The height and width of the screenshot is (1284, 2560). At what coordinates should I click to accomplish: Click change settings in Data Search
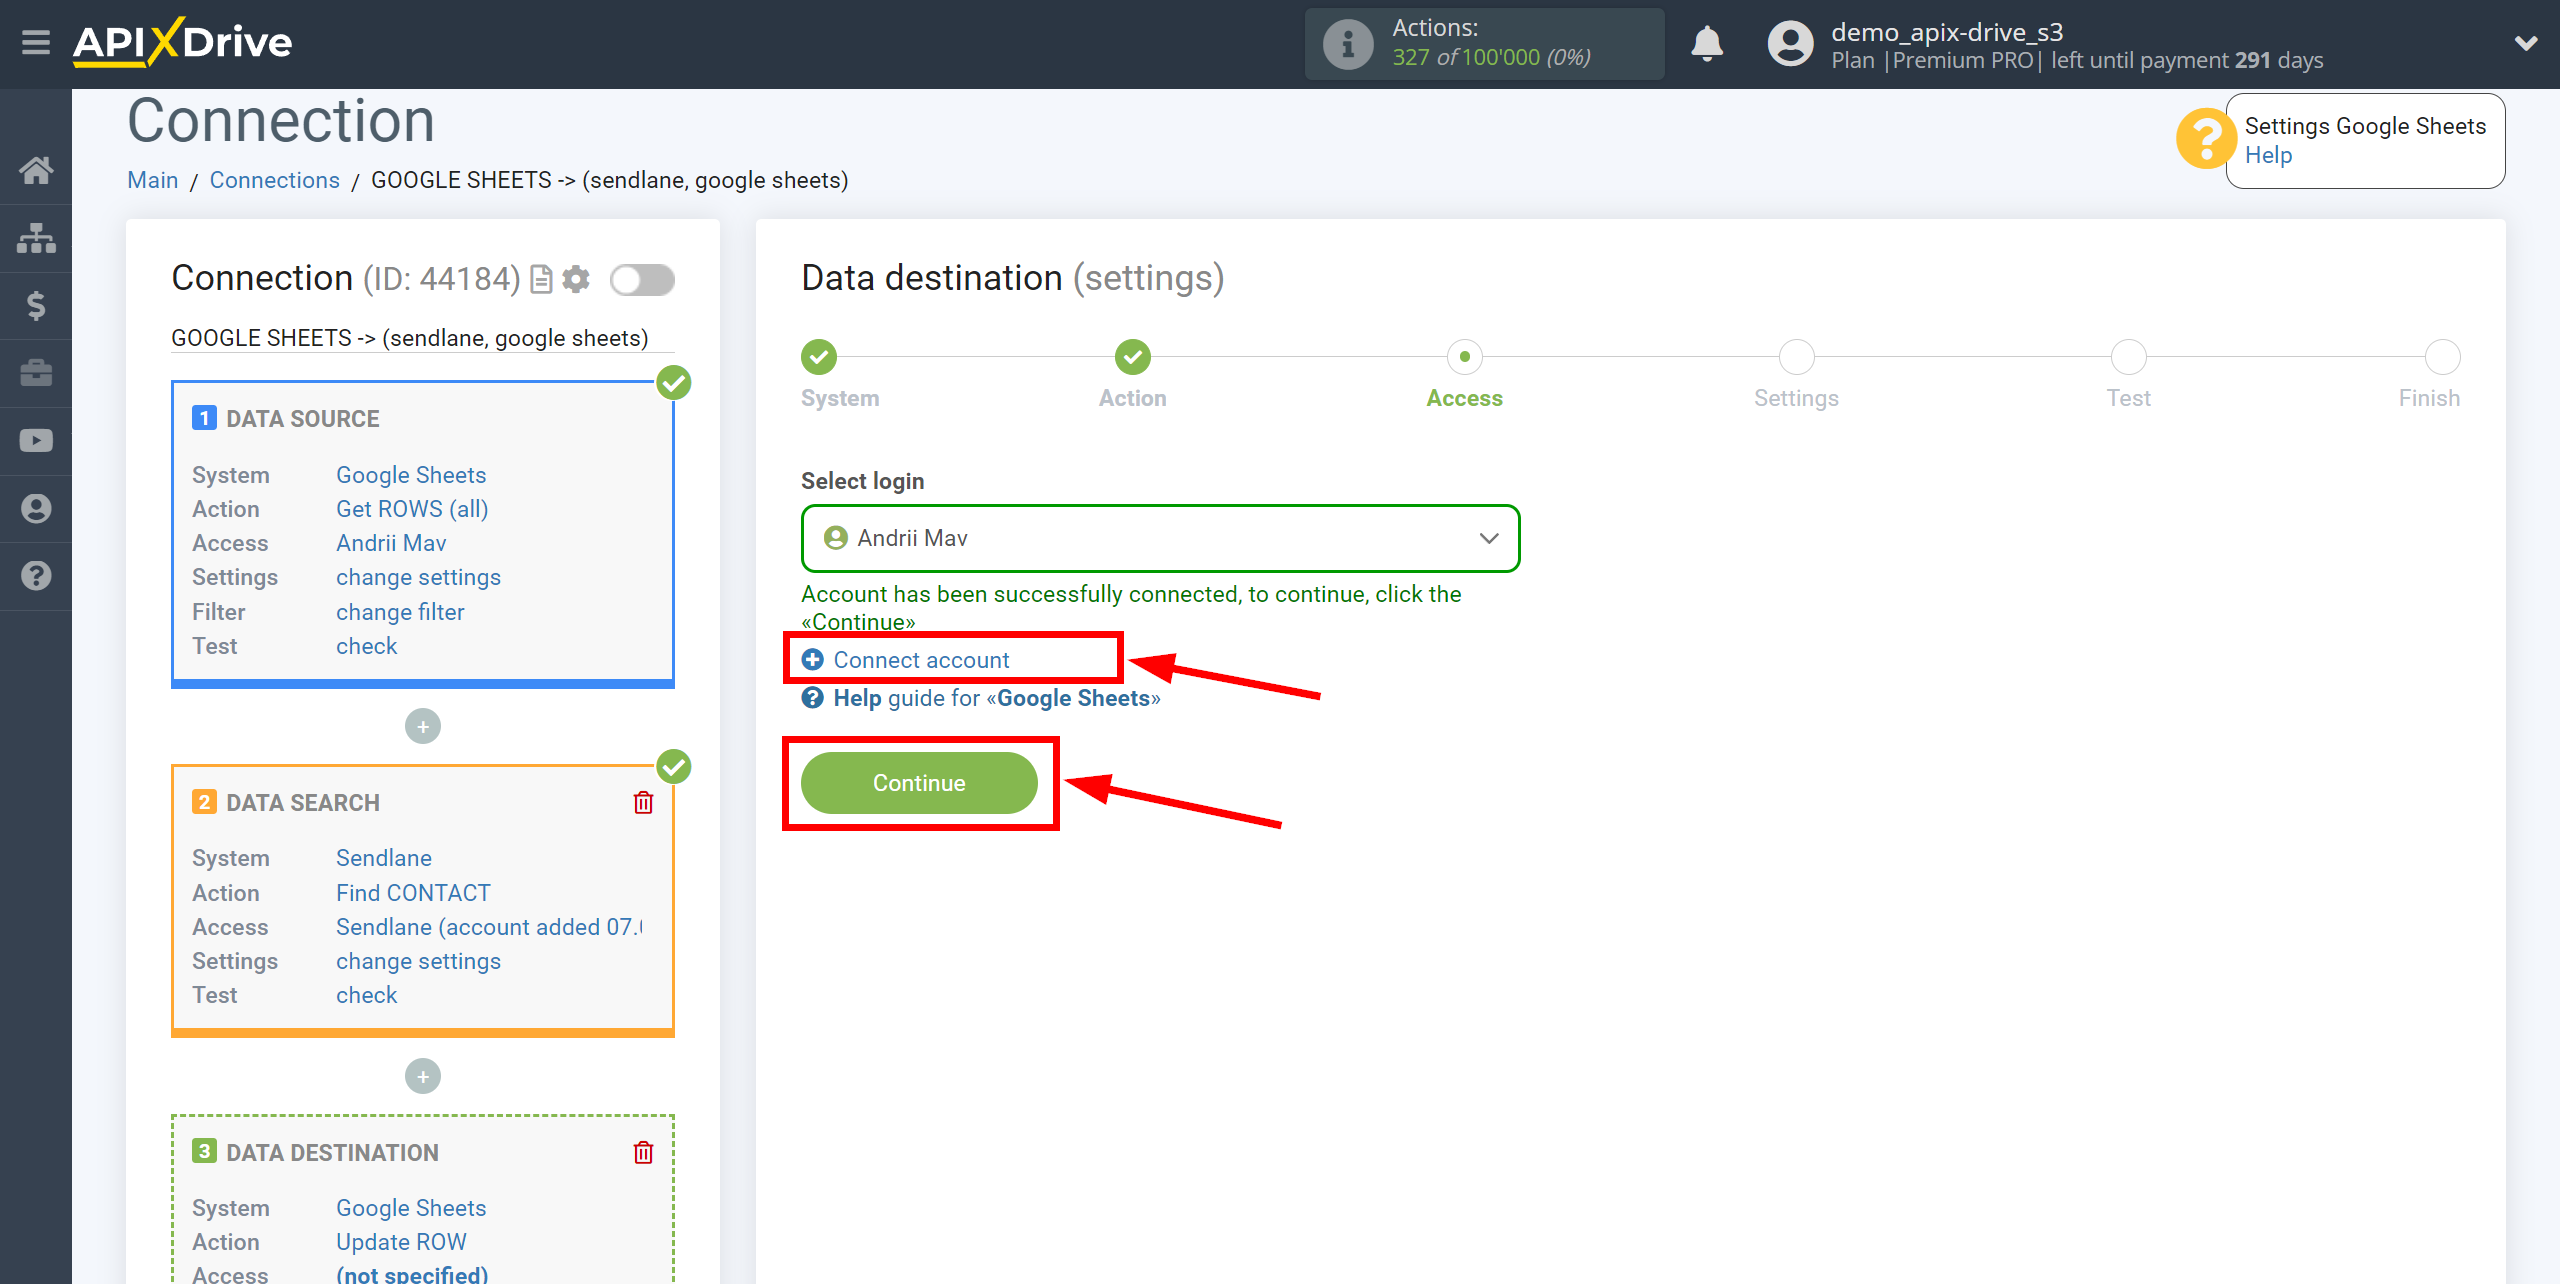(418, 961)
